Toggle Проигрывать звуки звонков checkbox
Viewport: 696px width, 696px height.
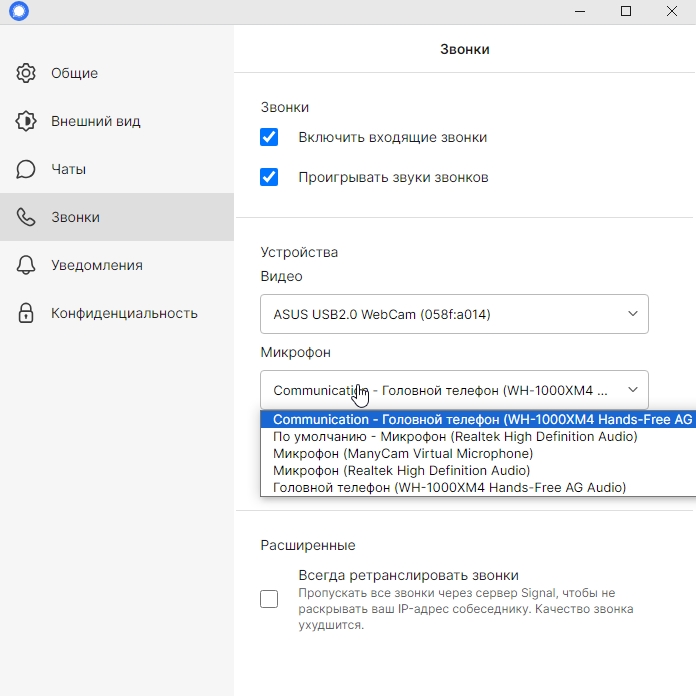coord(269,177)
